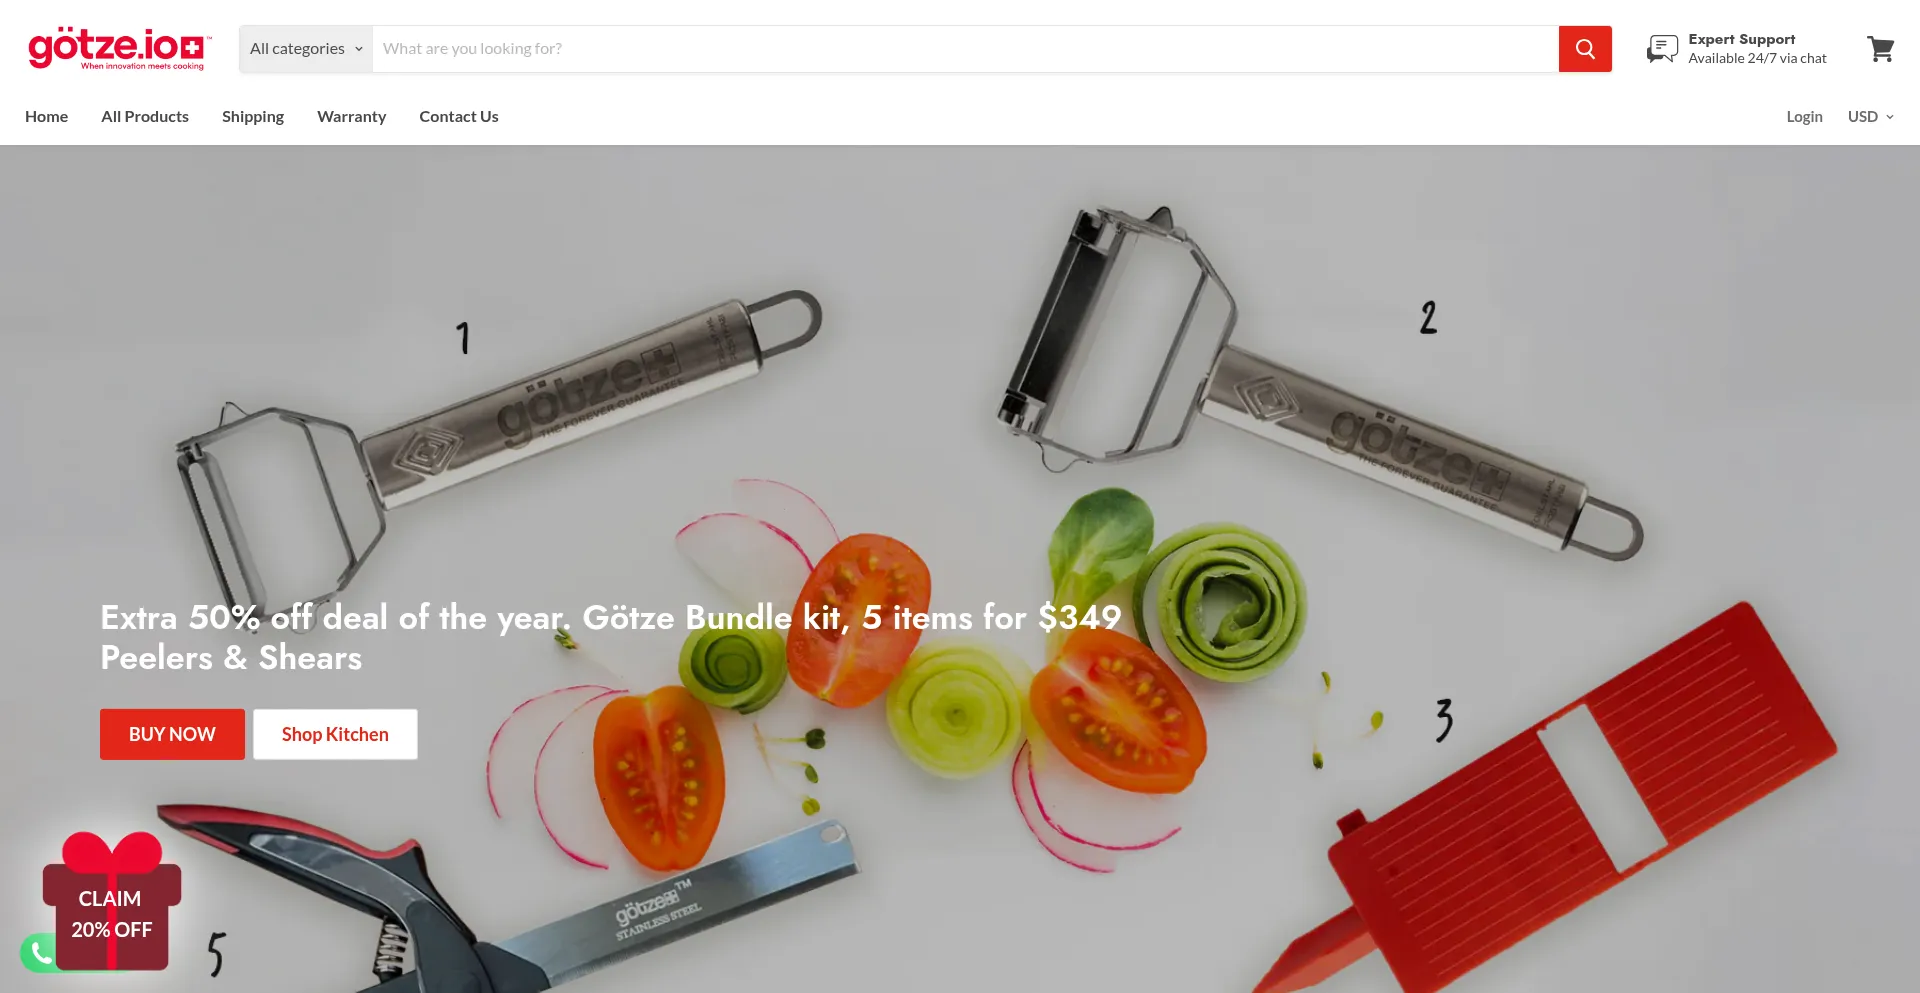Click the red mandoline slicer numbered 3
1920x993 pixels.
pyautogui.click(x=1560, y=800)
